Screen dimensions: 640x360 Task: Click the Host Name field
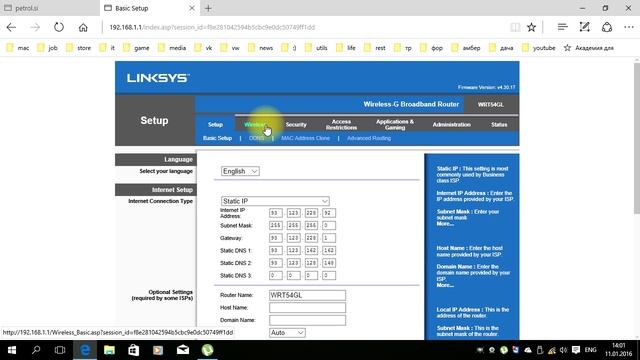click(307, 307)
